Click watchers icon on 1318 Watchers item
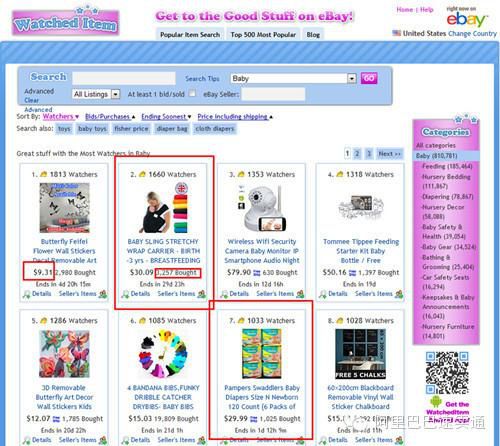 (340, 174)
